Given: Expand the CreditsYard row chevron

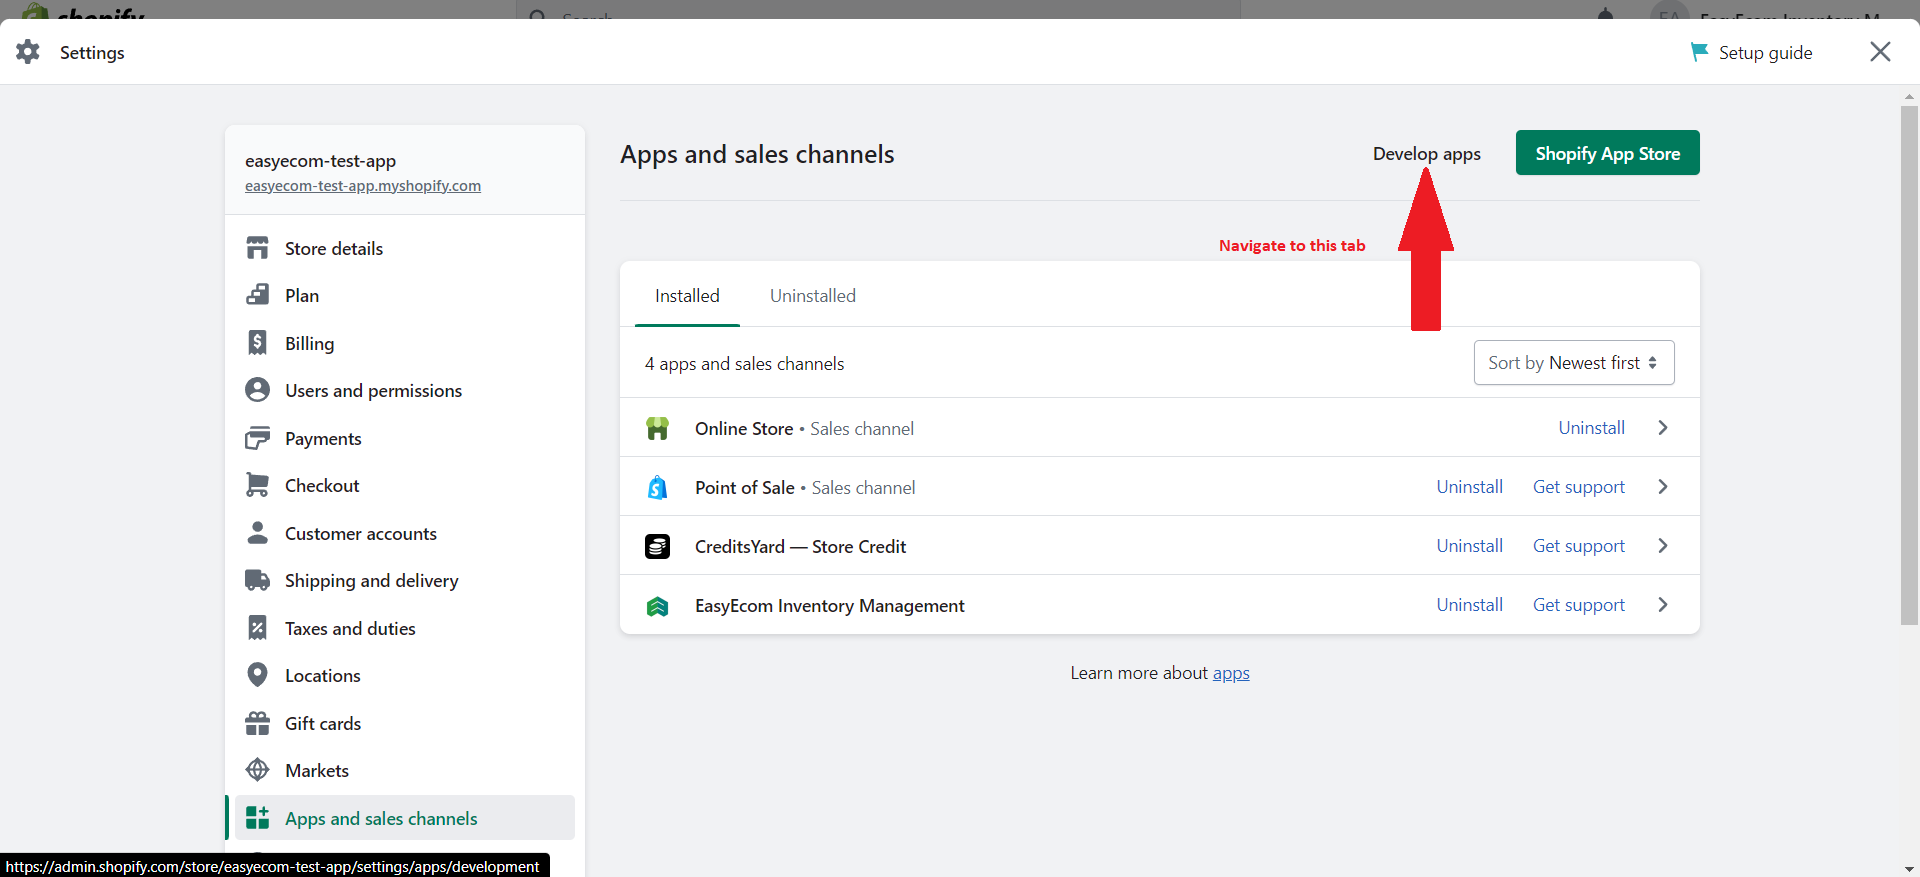Looking at the screenshot, I should click(x=1663, y=546).
